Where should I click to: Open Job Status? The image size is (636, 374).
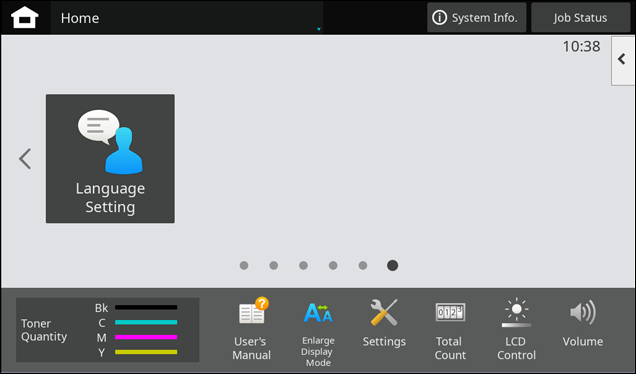point(580,17)
